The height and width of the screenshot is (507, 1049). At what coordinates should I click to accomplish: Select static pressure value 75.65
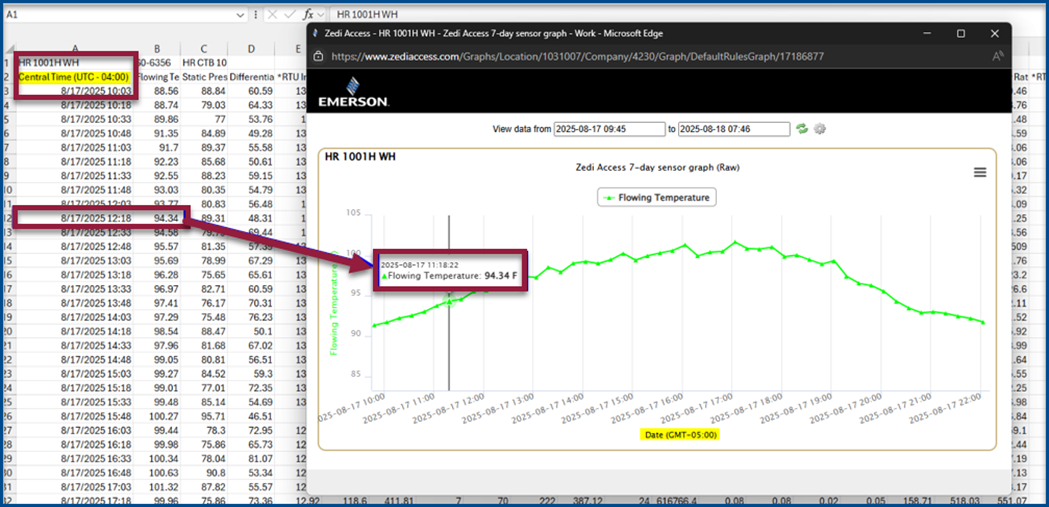204,274
